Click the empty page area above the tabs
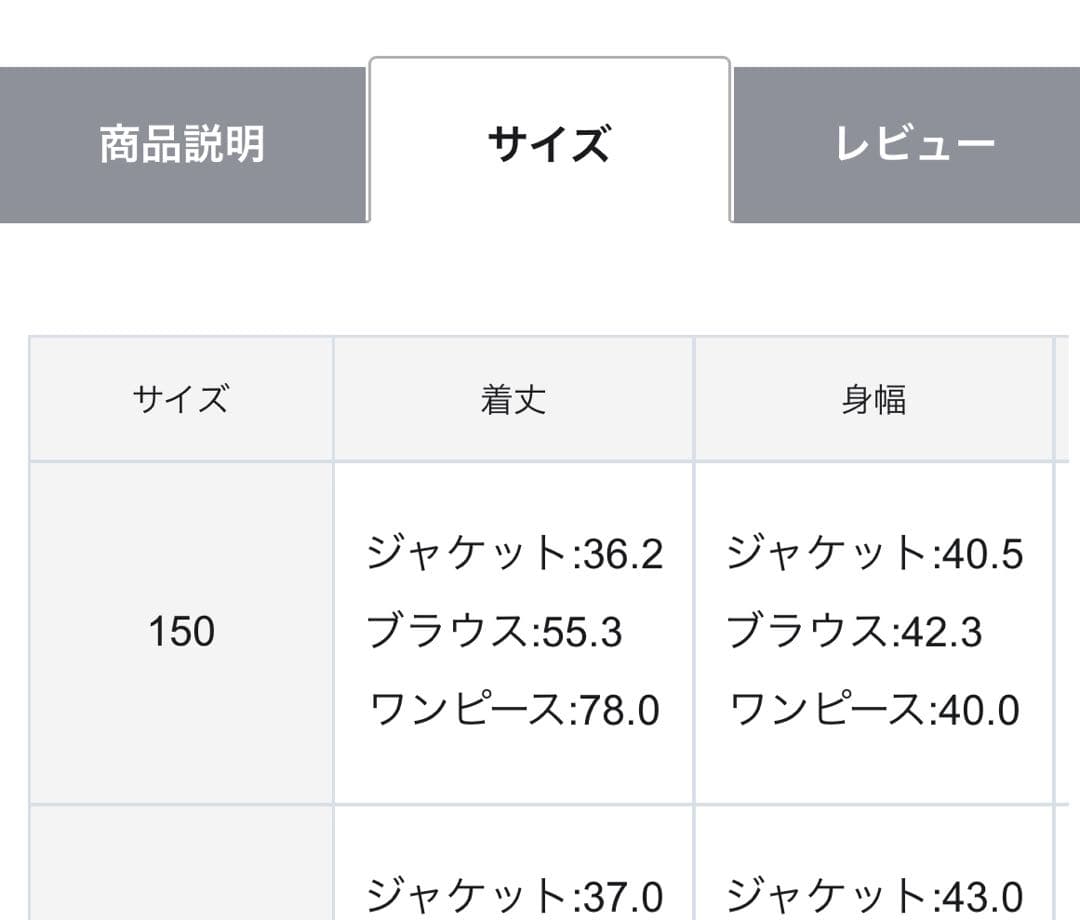This screenshot has width=1080, height=920. [540, 28]
